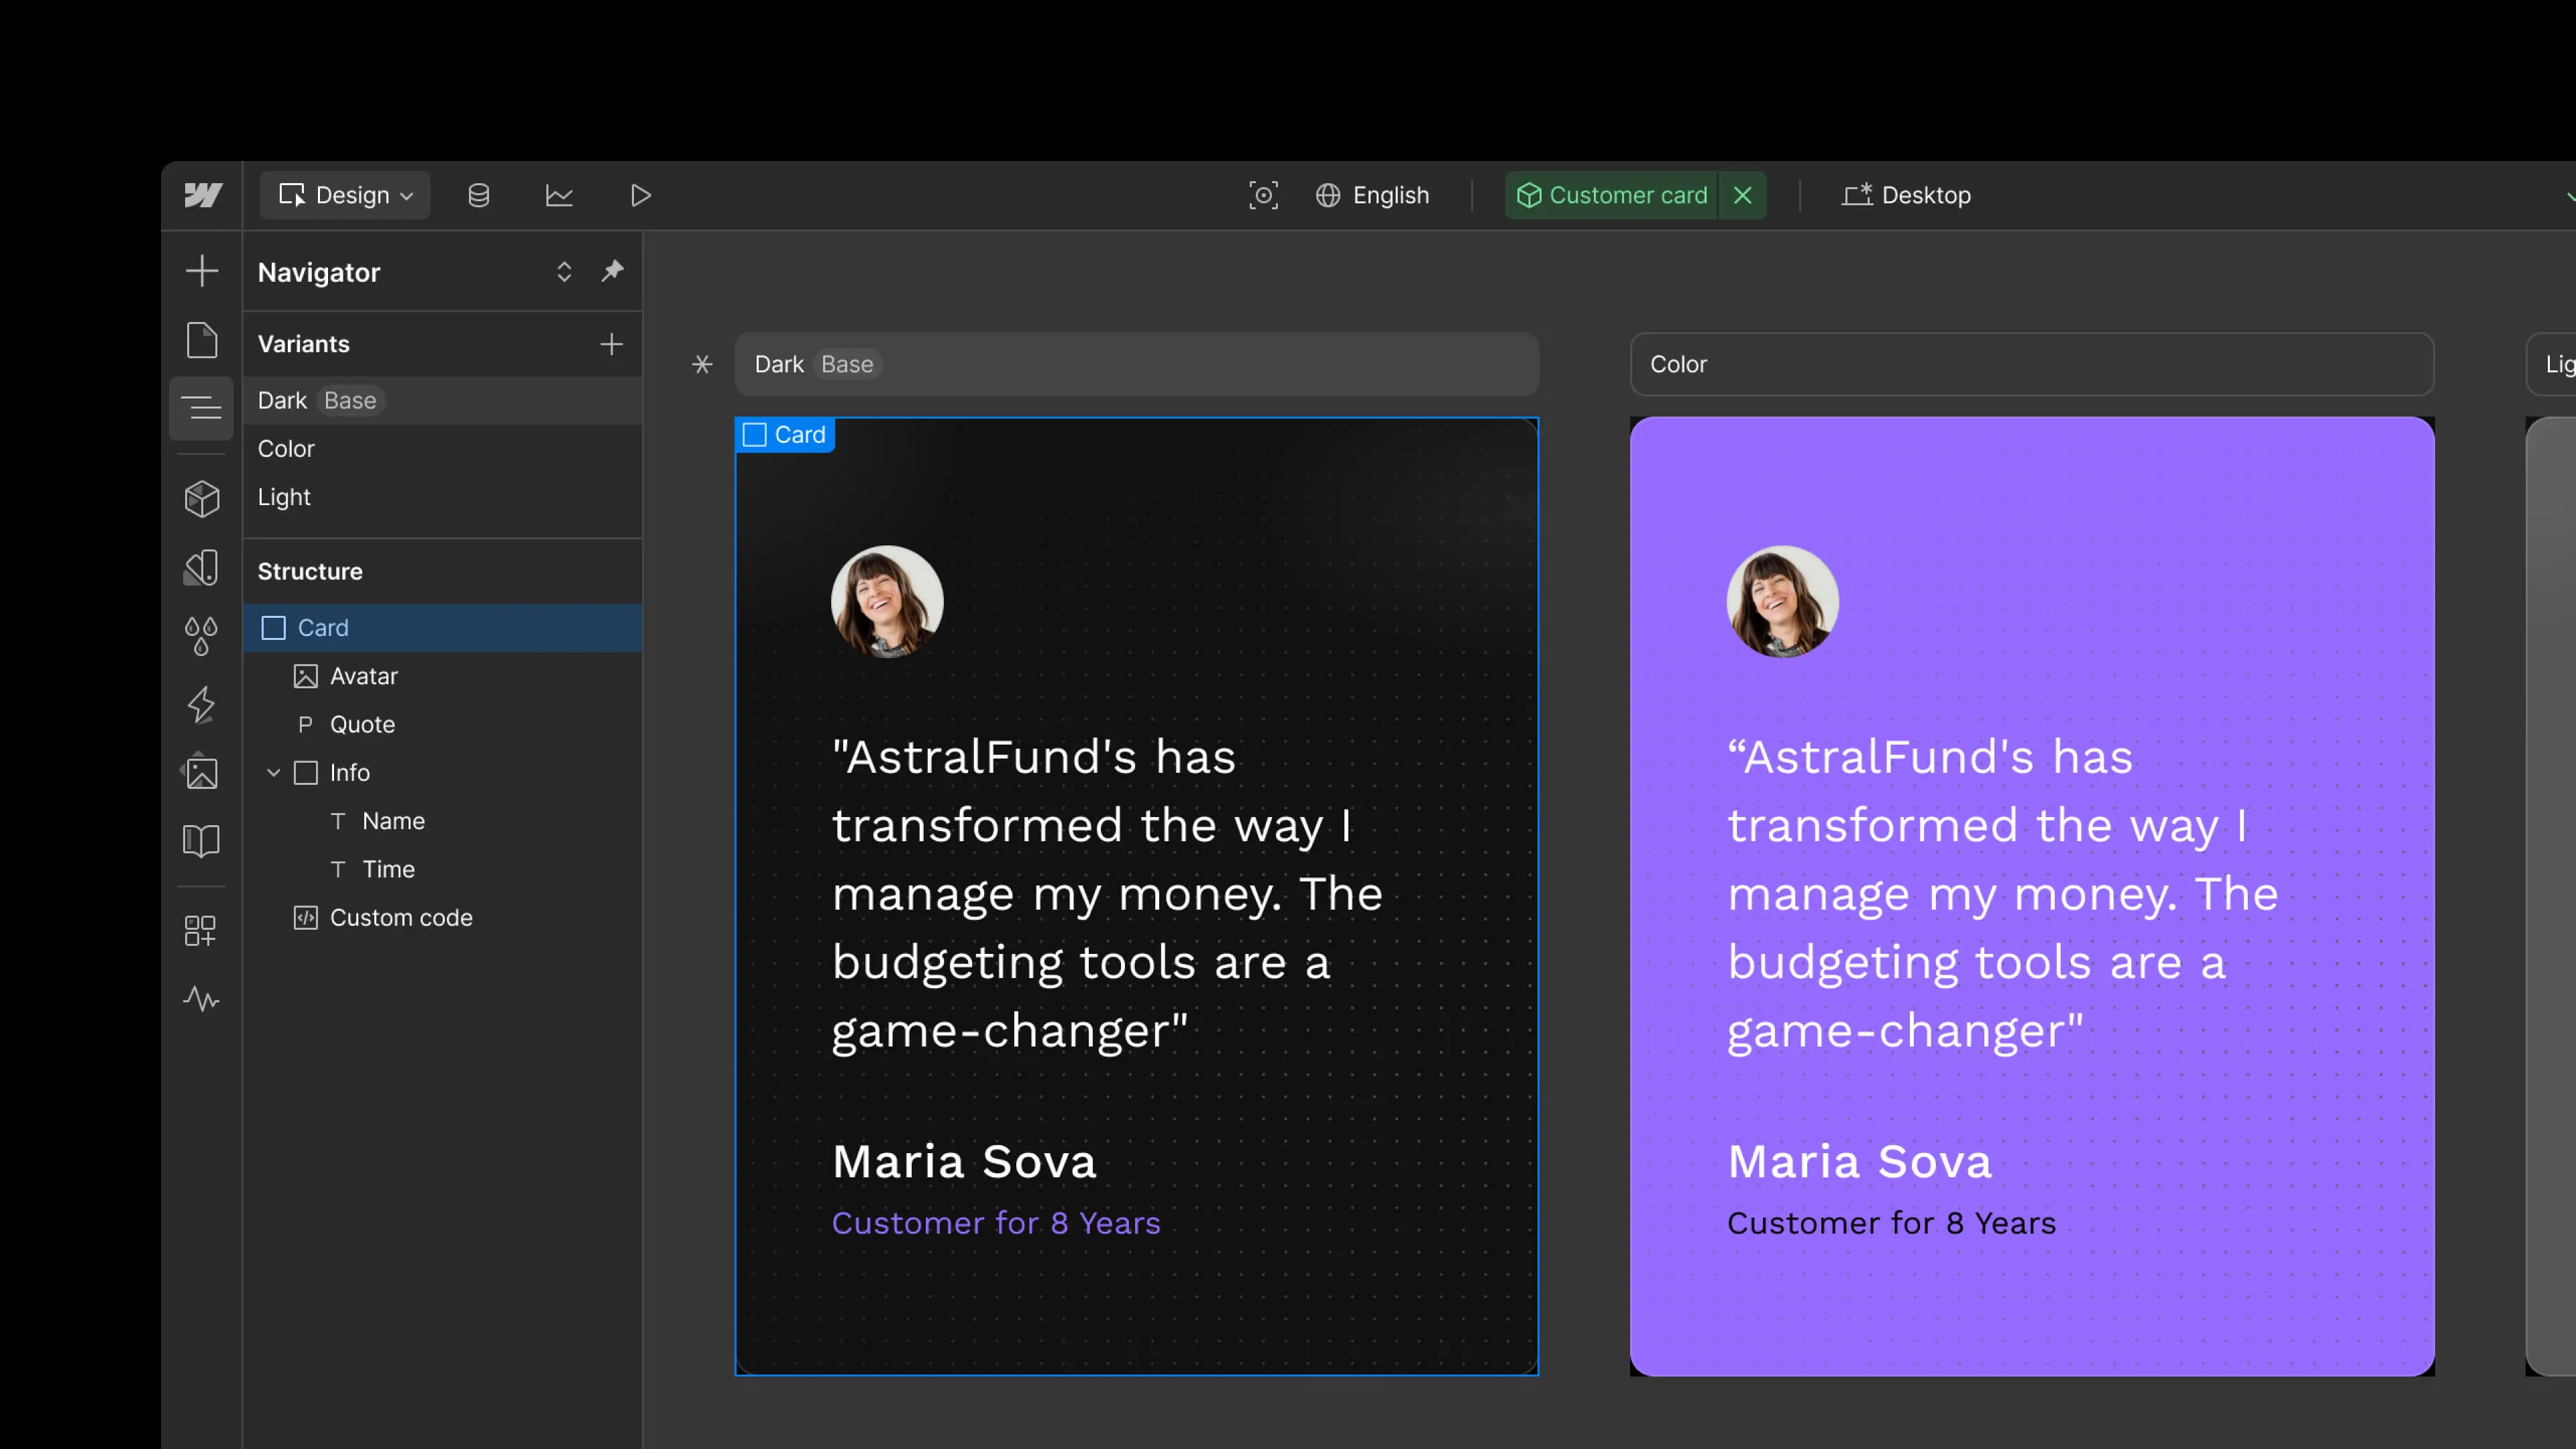2576x1449 pixels.
Task: Add a new variant with plus button
Action: 611,344
